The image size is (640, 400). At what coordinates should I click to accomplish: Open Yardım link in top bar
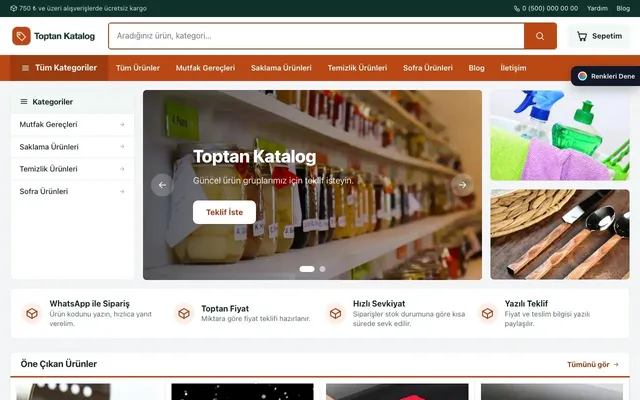pyautogui.click(x=597, y=8)
